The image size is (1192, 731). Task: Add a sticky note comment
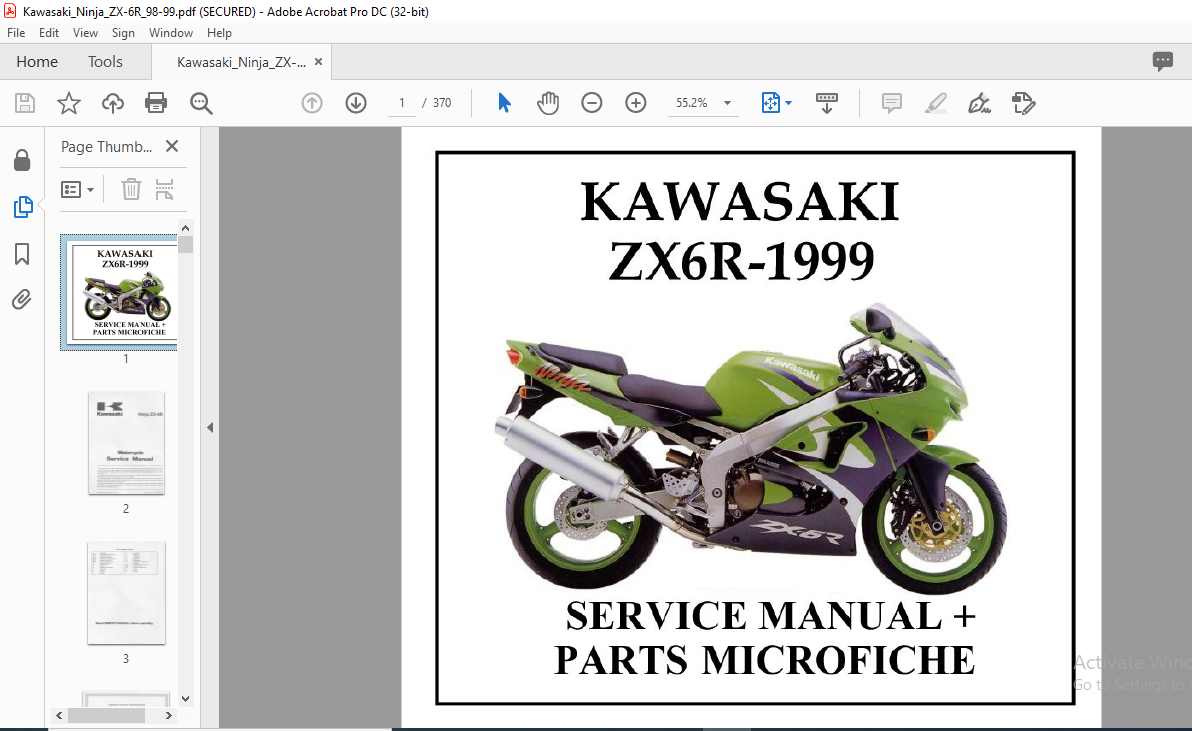coord(892,103)
